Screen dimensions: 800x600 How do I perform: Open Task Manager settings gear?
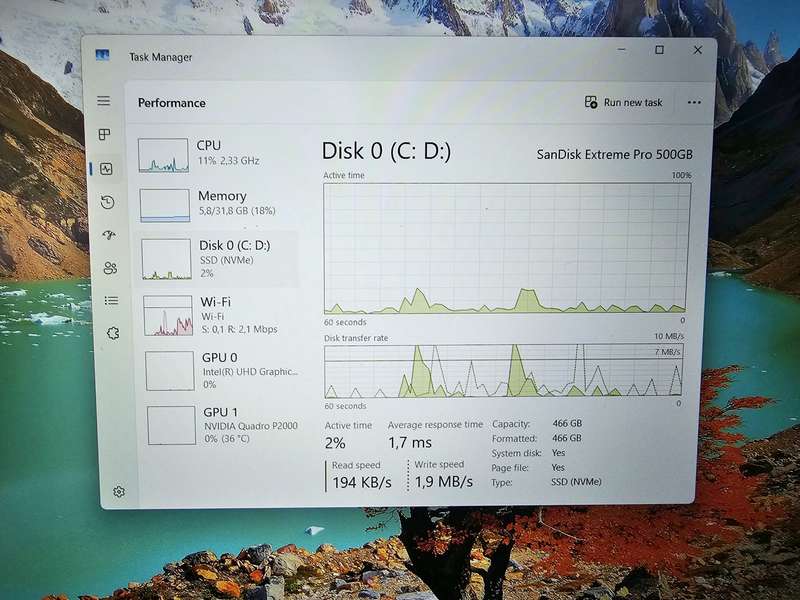(119, 491)
